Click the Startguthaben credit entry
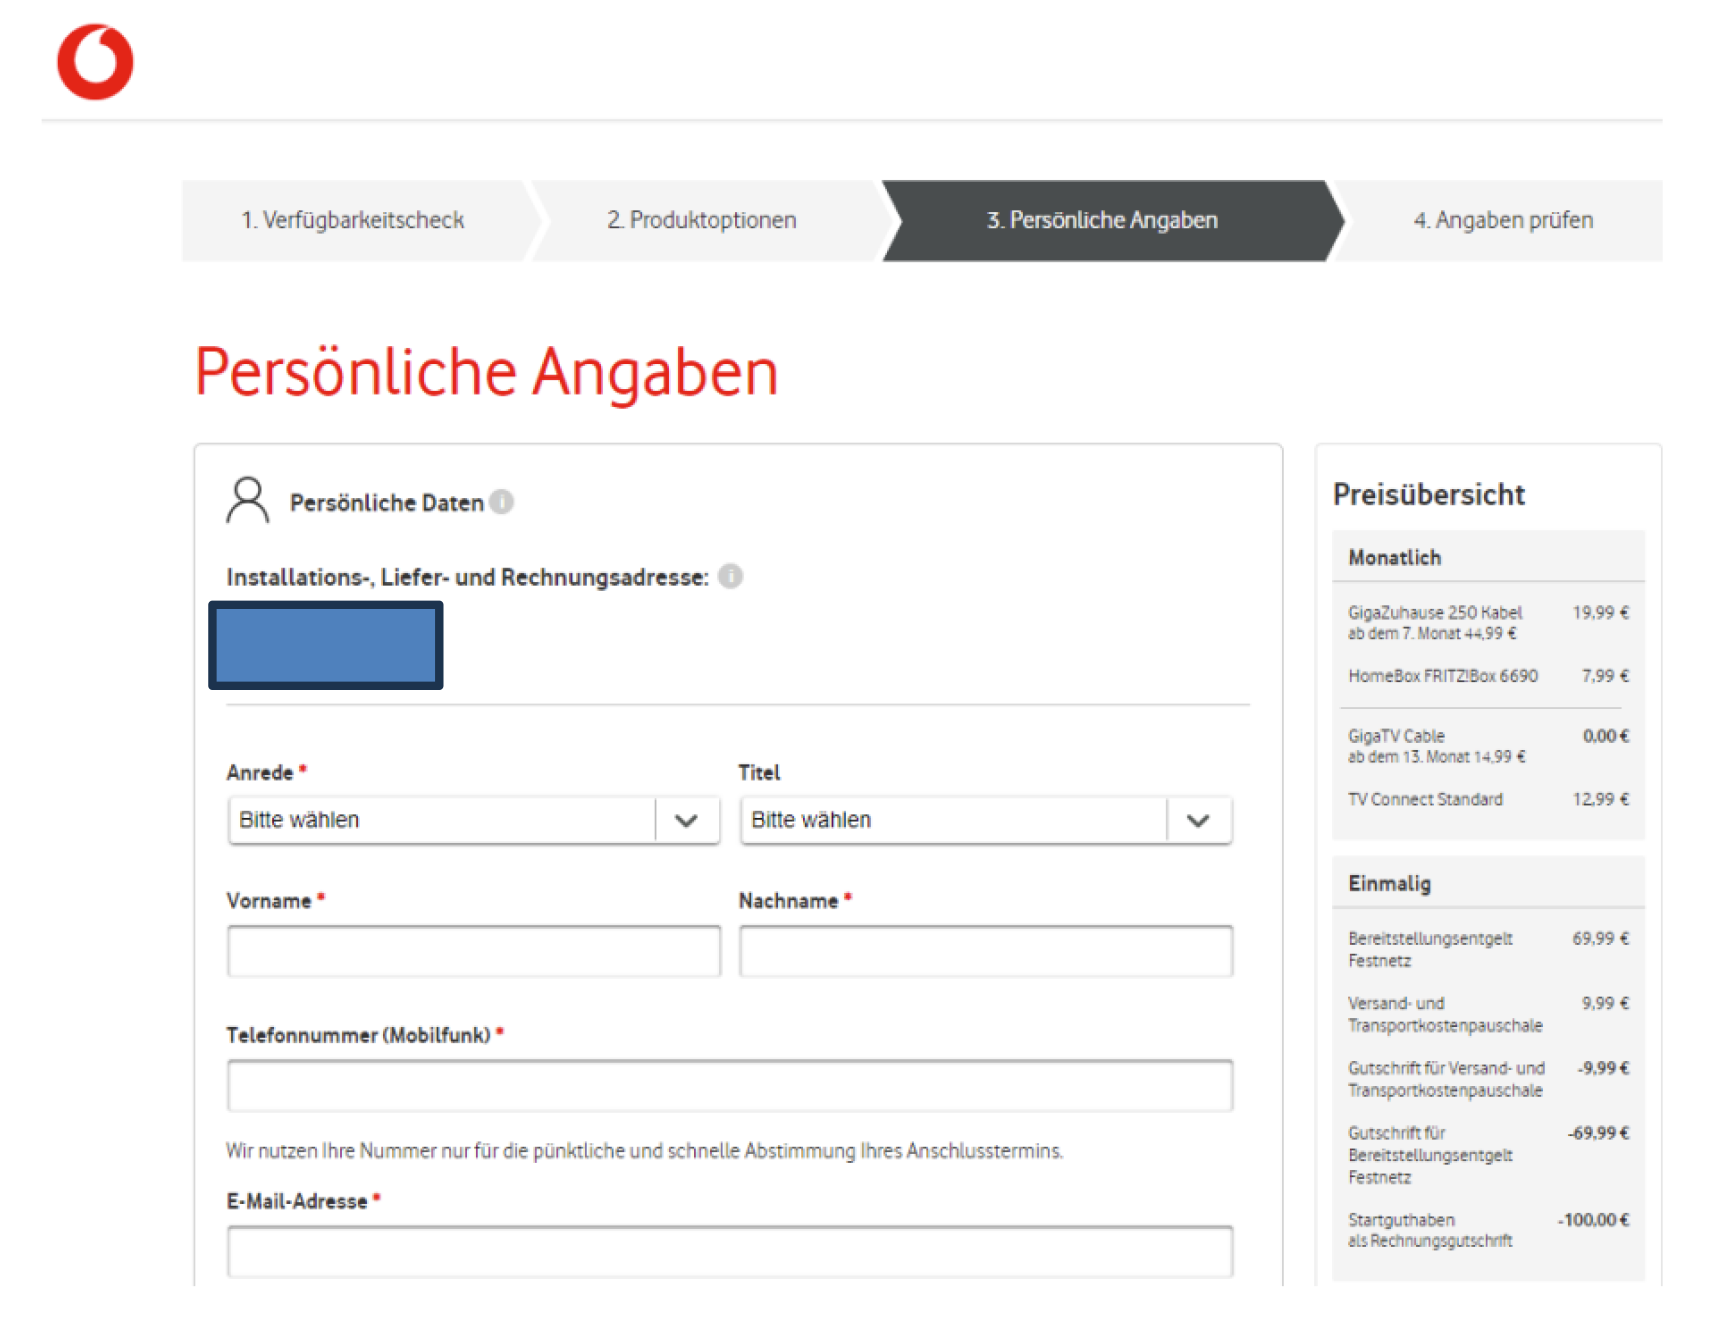1716x1332 pixels. tap(1487, 1230)
